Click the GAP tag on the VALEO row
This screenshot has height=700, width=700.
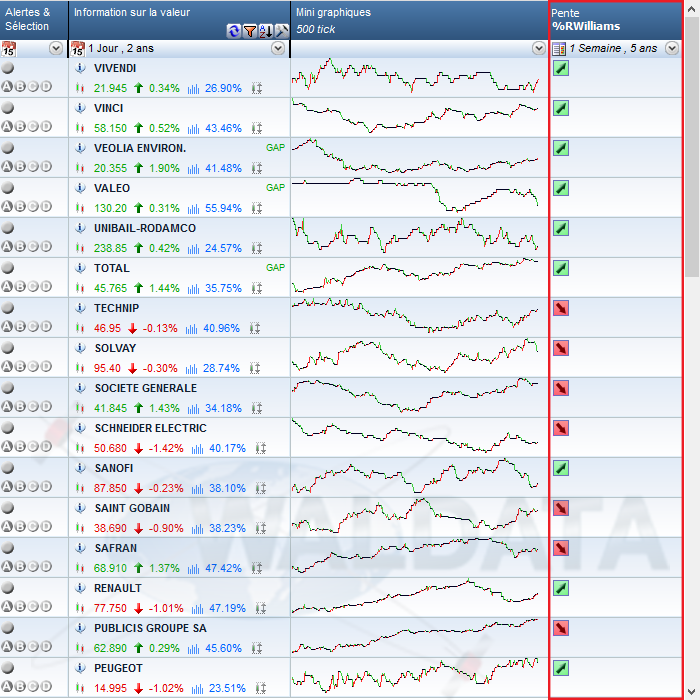pyautogui.click(x=275, y=188)
